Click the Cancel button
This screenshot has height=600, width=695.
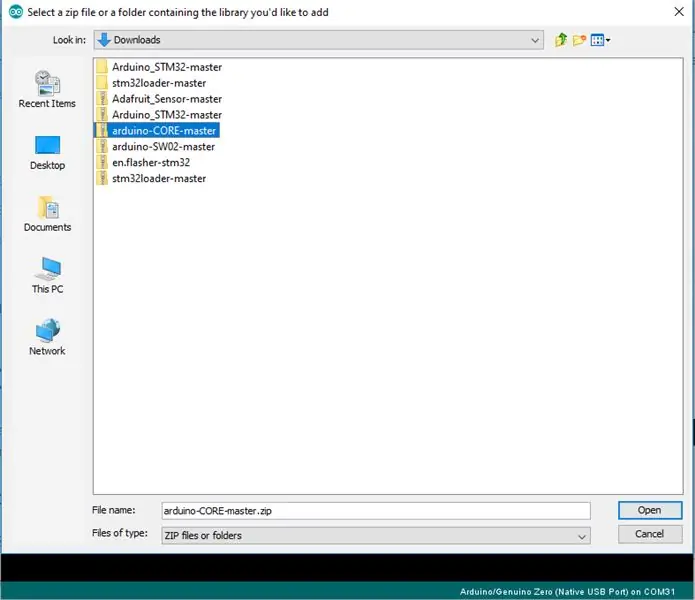point(650,534)
